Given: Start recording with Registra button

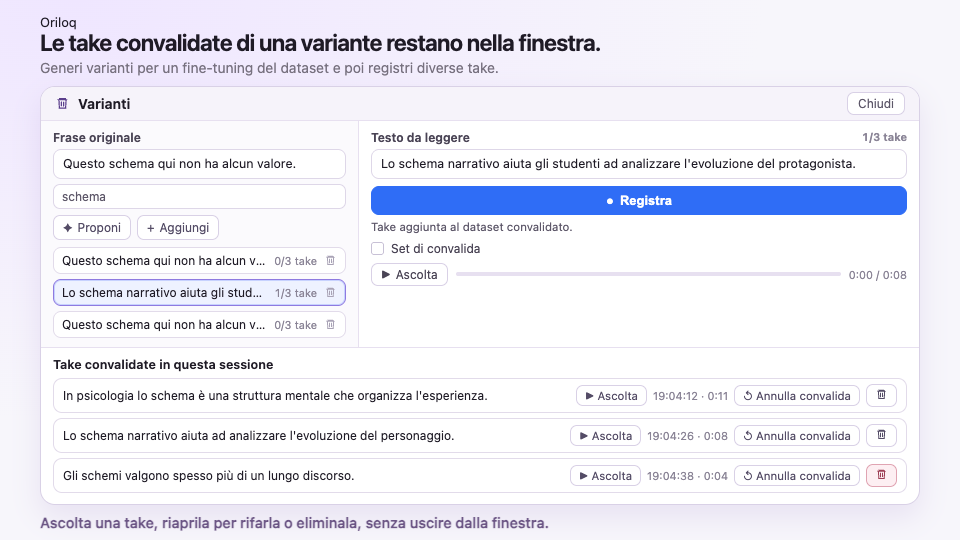Looking at the screenshot, I should 639,201.
